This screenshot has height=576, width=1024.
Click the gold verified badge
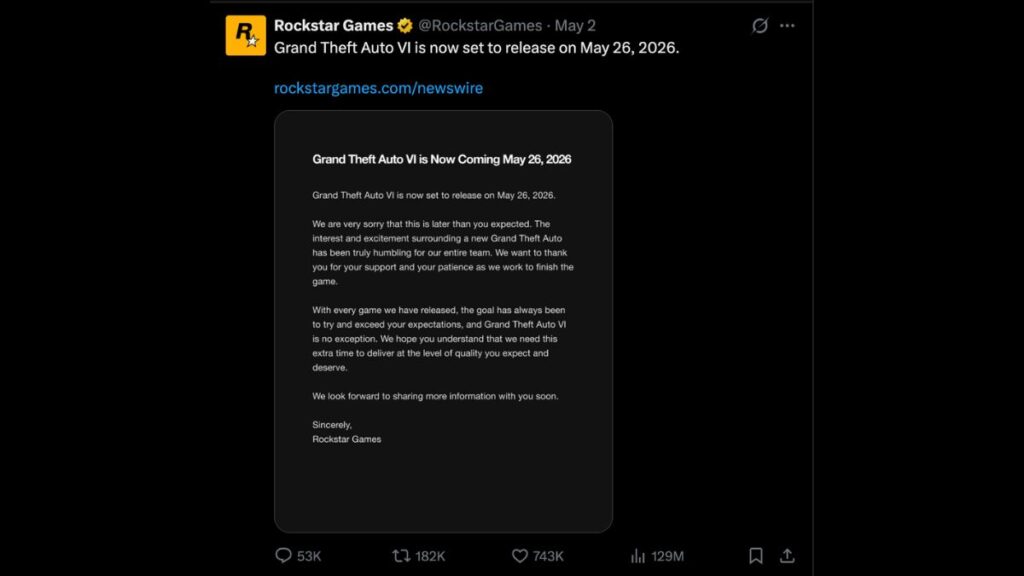coord(406,26)
